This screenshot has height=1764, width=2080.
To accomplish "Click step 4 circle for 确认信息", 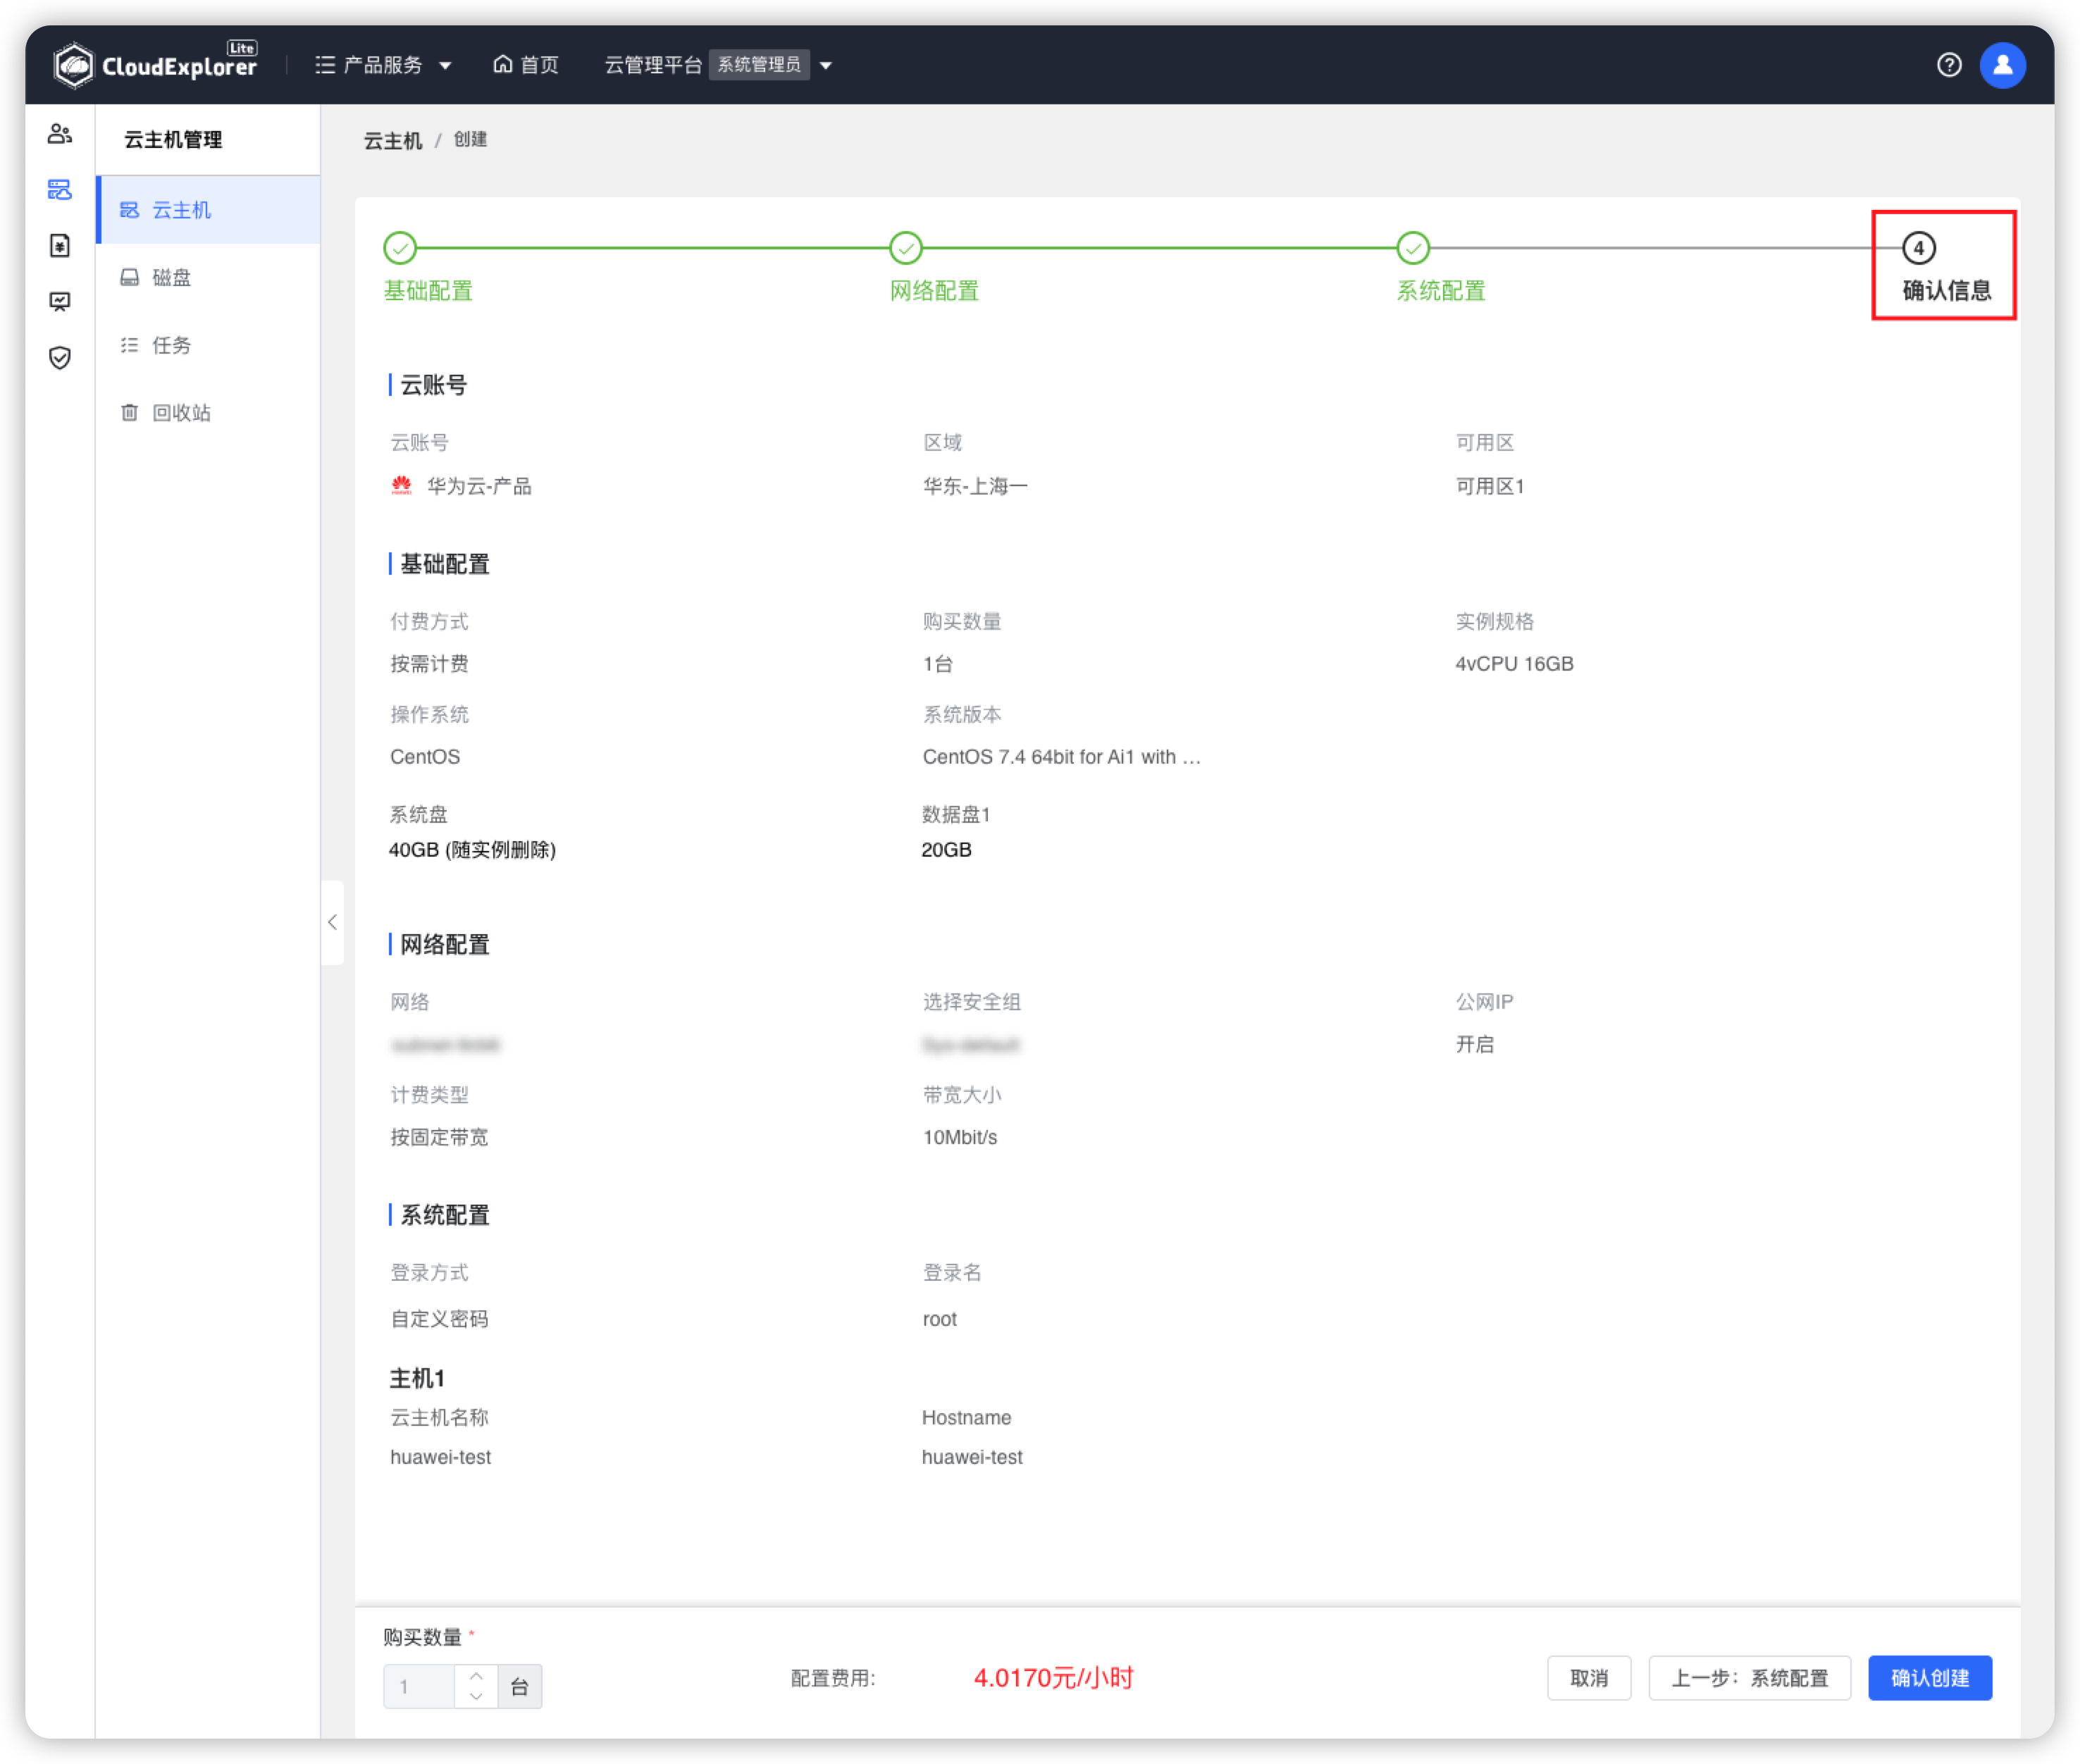I will click(x=1918, y=247).
